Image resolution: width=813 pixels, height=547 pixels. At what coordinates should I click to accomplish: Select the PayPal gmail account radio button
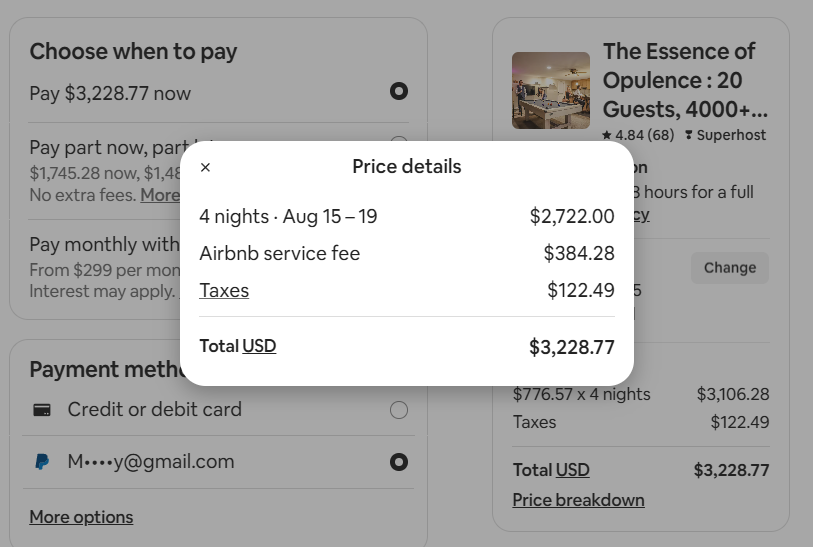(398, 462)
